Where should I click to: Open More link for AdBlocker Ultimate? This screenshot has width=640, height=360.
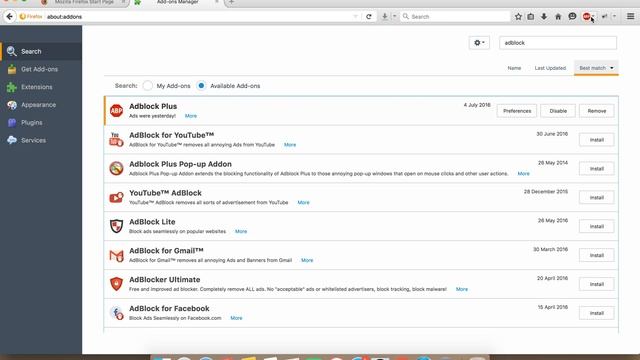pos(462,289)
